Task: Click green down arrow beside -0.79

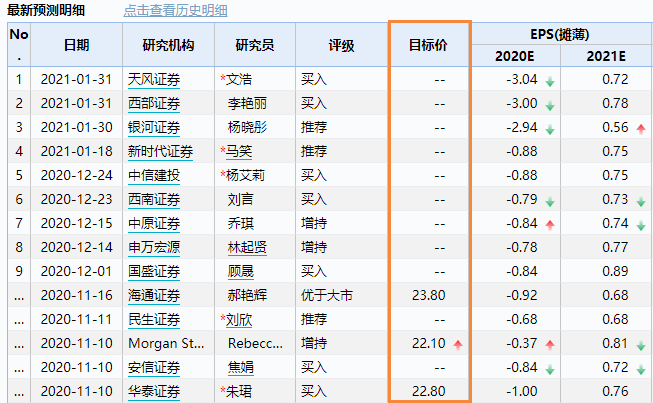Action: tap(550, 202)
